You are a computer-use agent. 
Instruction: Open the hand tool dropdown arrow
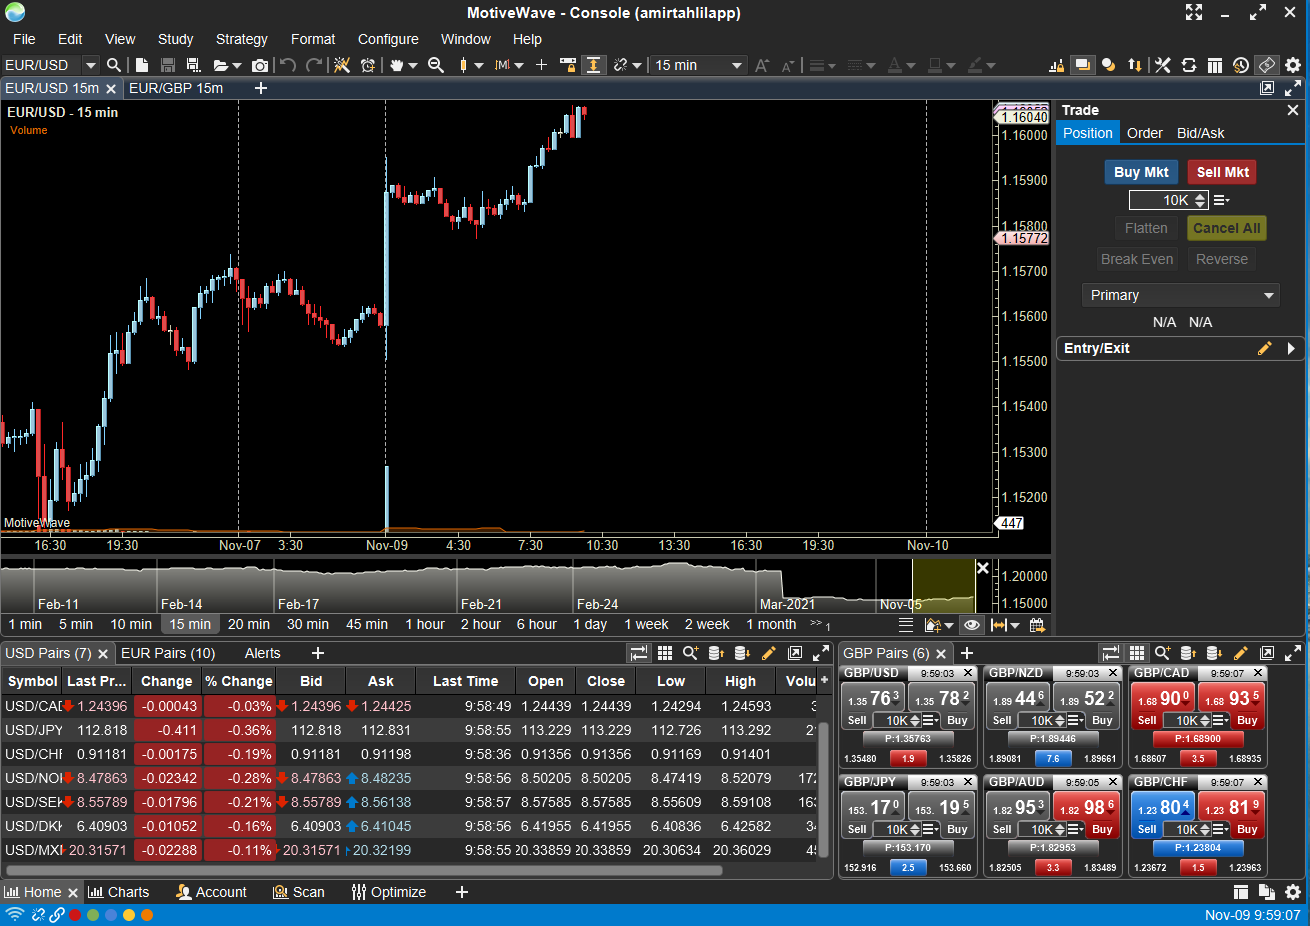coord(412,66)
